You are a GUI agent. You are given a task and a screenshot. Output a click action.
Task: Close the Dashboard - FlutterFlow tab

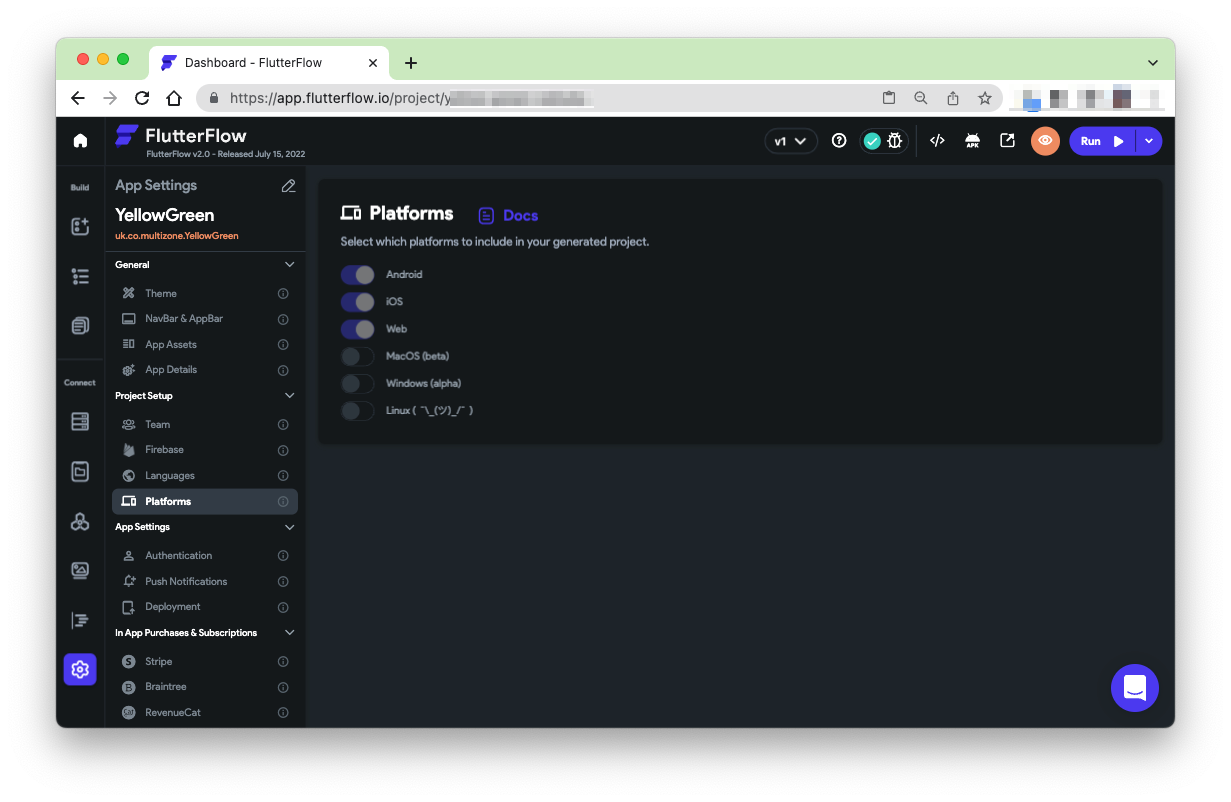pyautogui.click(x=373, y=62)
